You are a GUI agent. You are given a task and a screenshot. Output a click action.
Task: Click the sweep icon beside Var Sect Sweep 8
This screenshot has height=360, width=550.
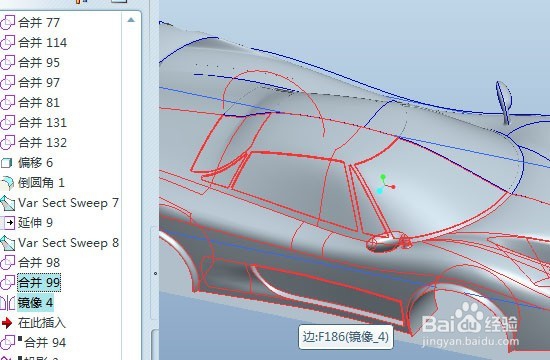tap(7, 243)
